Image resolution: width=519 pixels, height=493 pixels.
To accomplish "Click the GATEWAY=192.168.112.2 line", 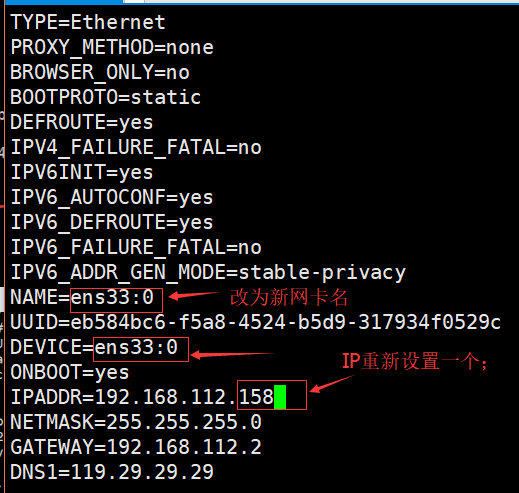I will pos(136,447).
